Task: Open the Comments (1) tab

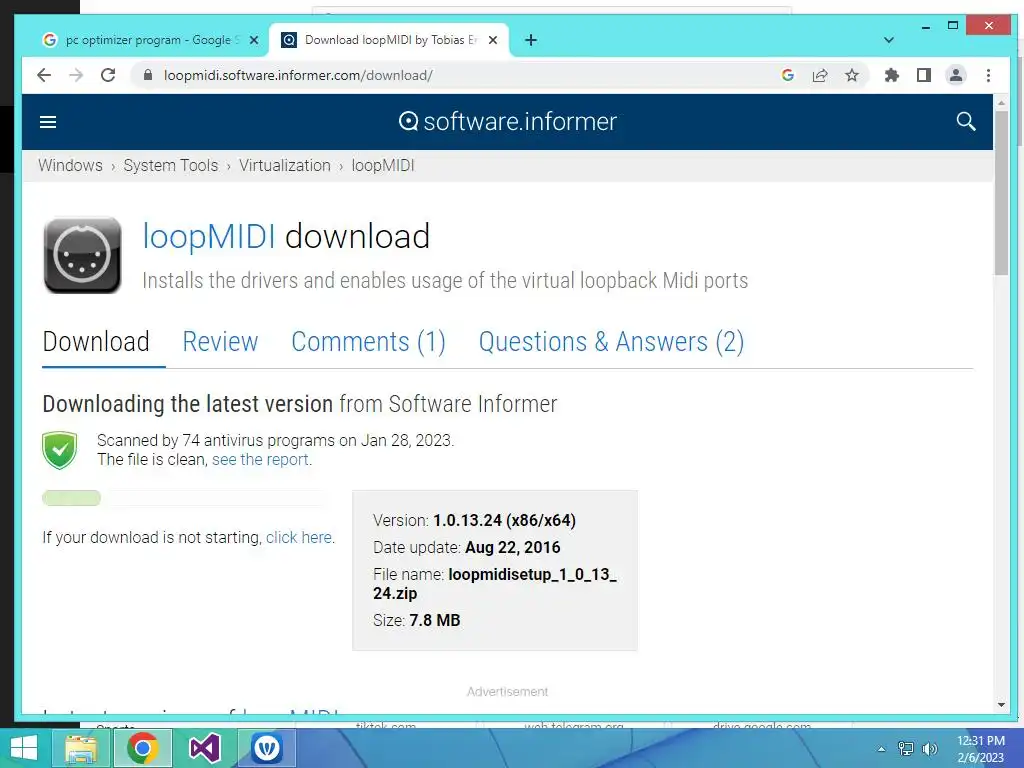Action: point(368,342)
